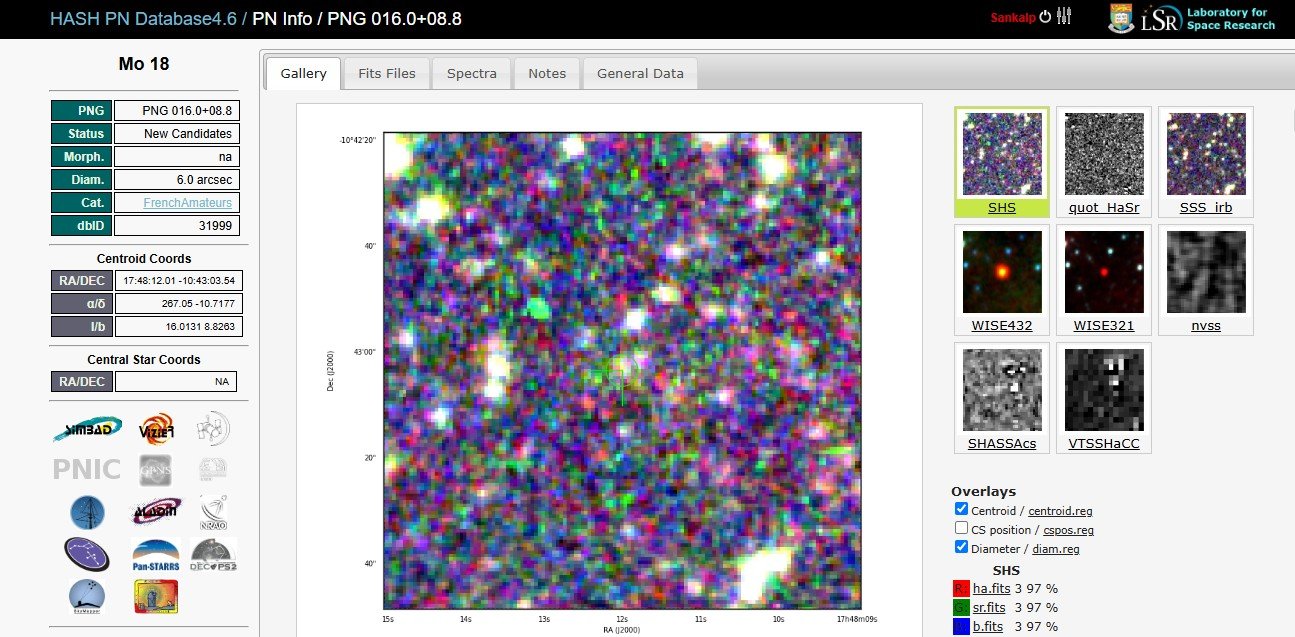Download the diam.reg file
1295x637 pixels.
tap(1054, 549)
